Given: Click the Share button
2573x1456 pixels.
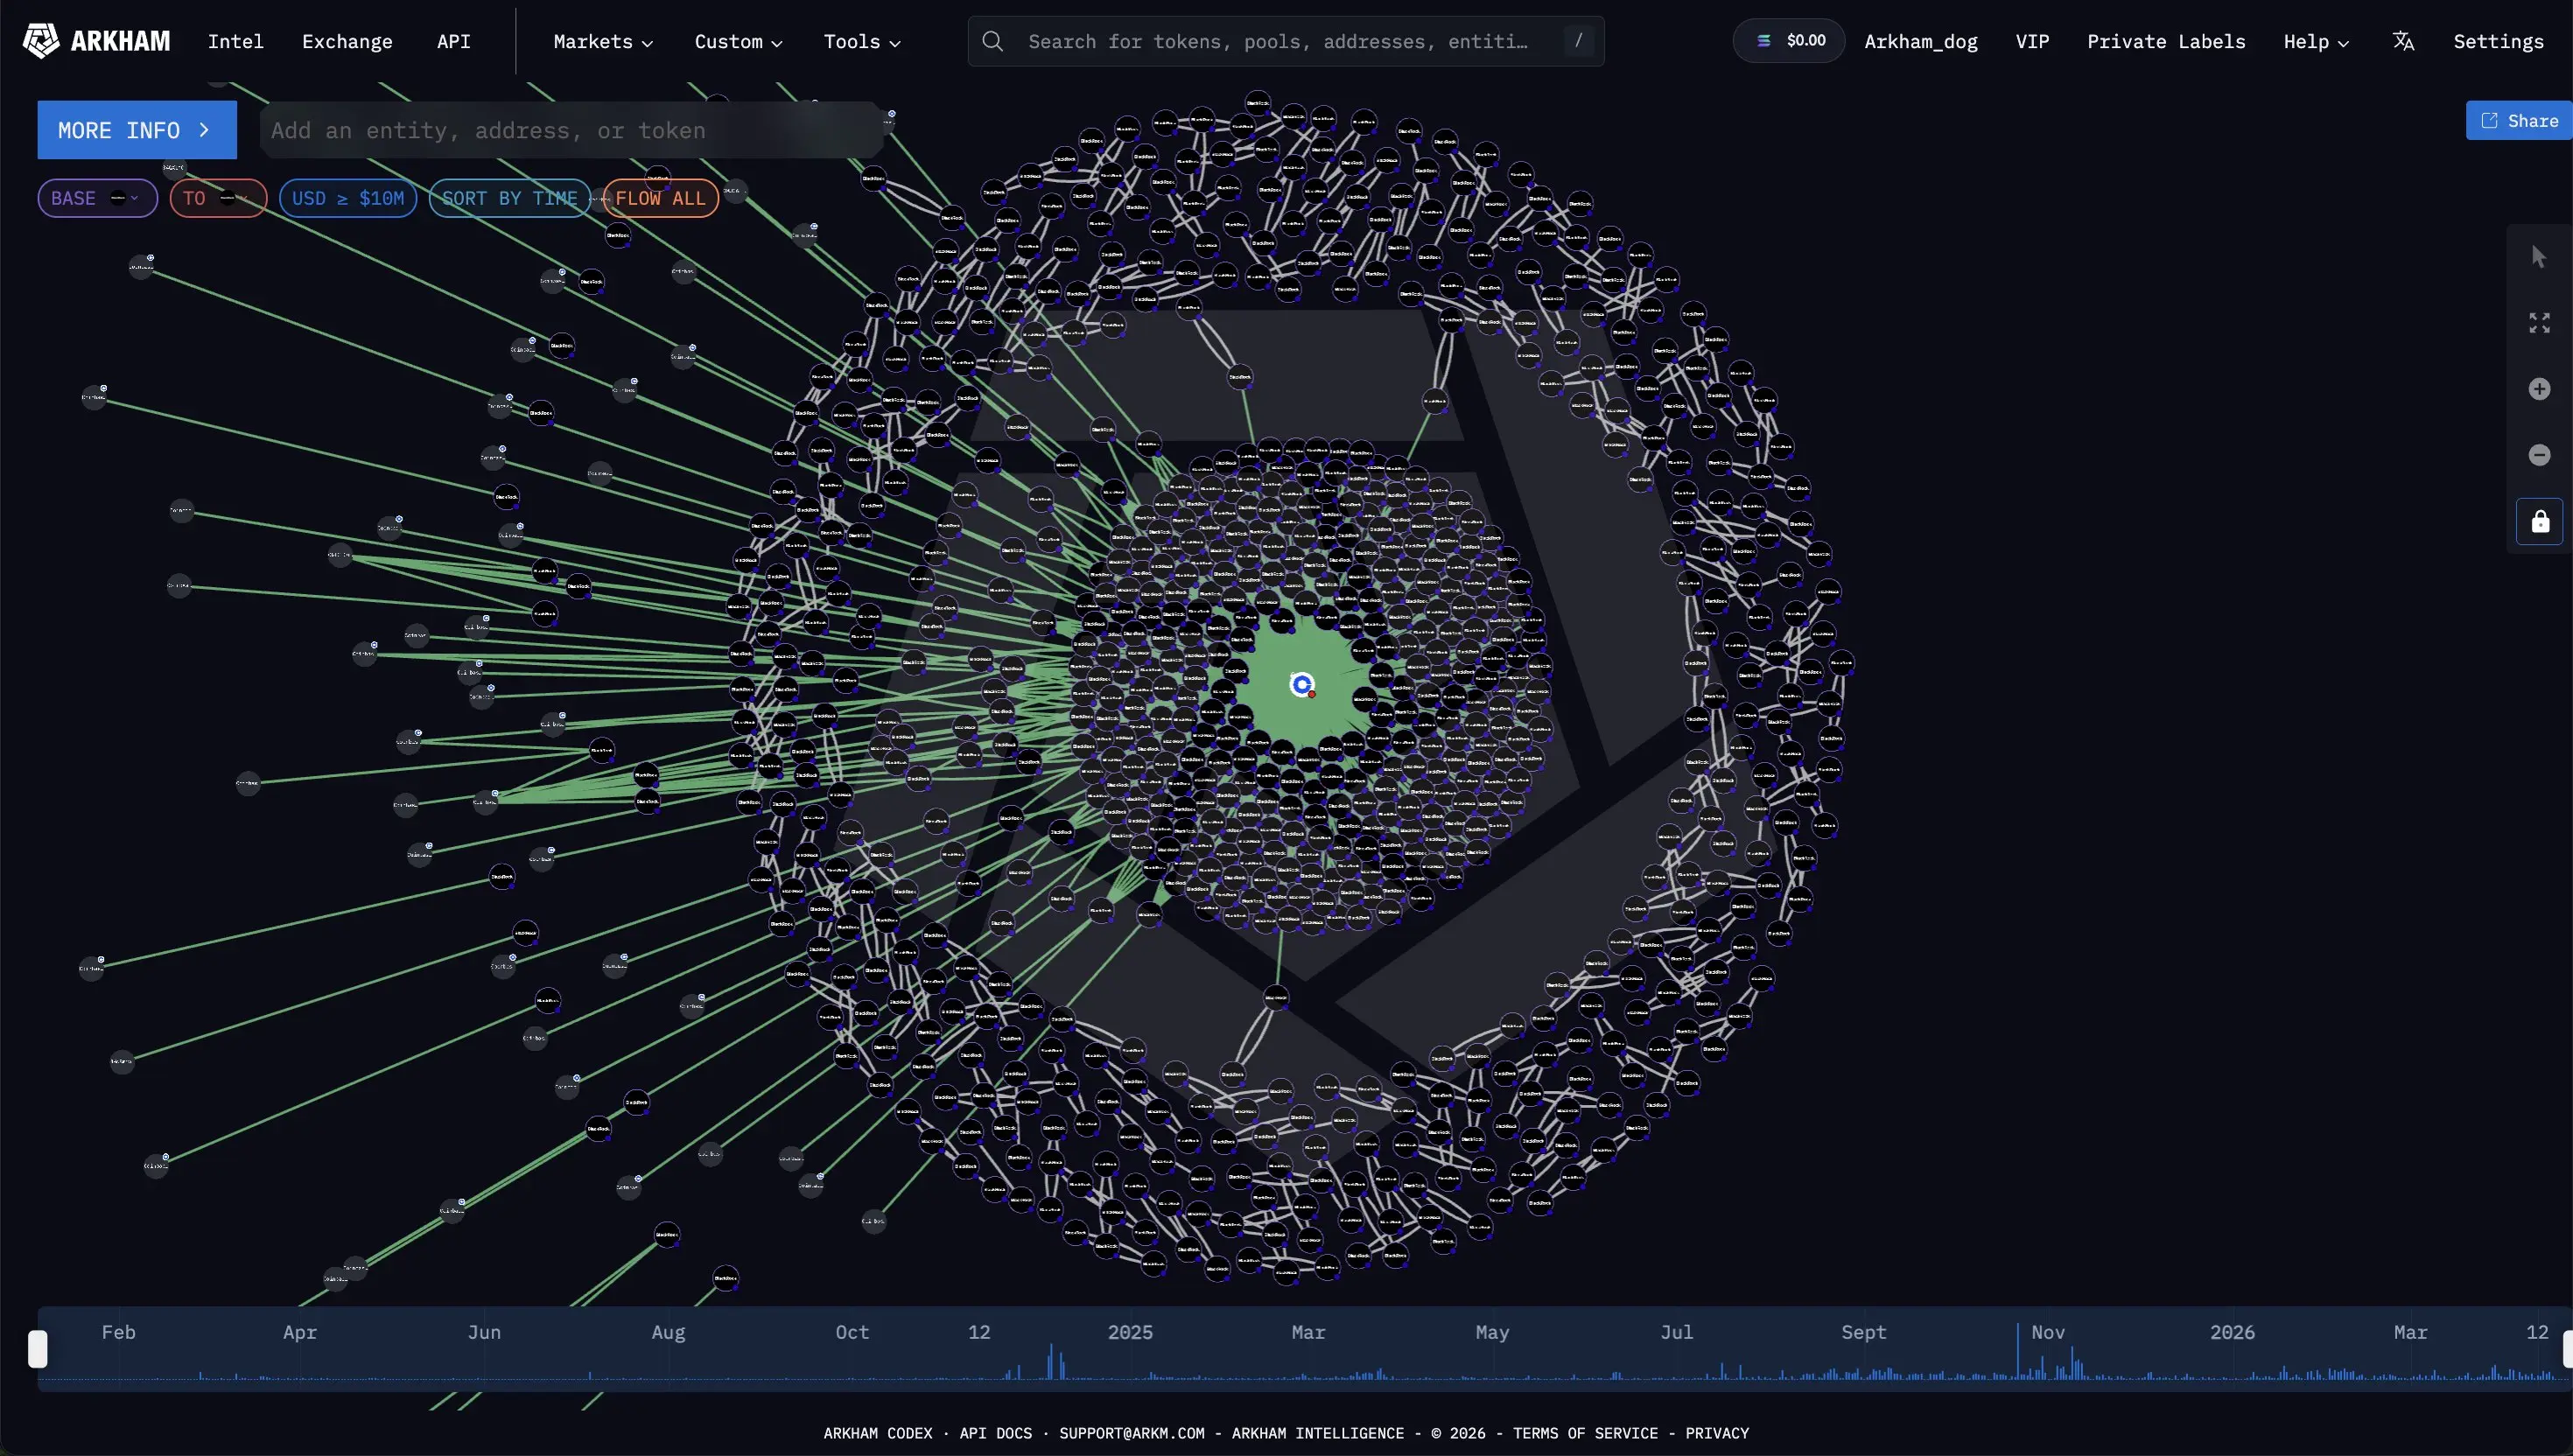Looking at the screenshot, I should point(2518,120).
